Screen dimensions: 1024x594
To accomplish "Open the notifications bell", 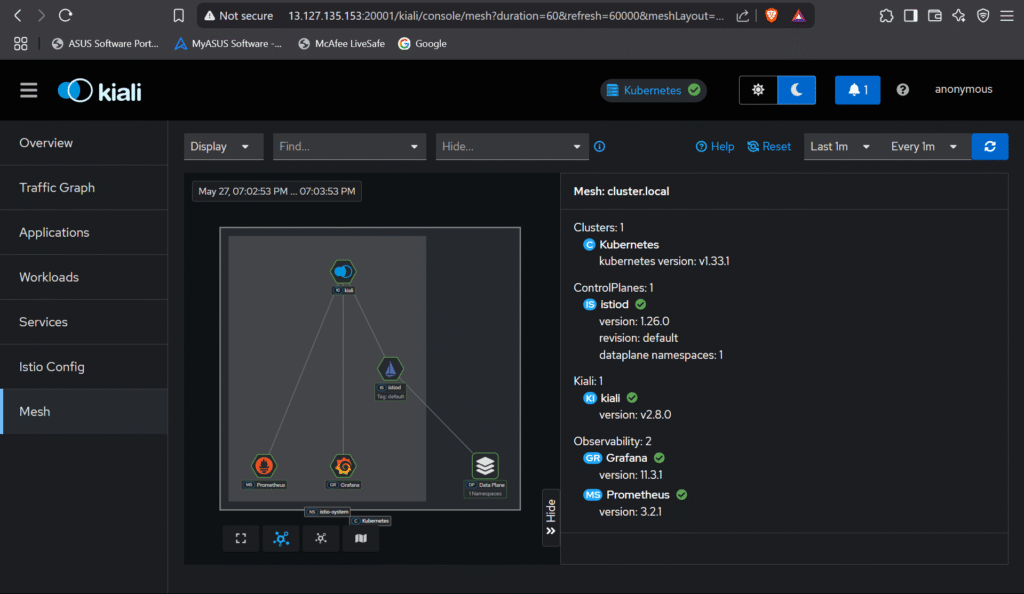I will coord(857,90).
